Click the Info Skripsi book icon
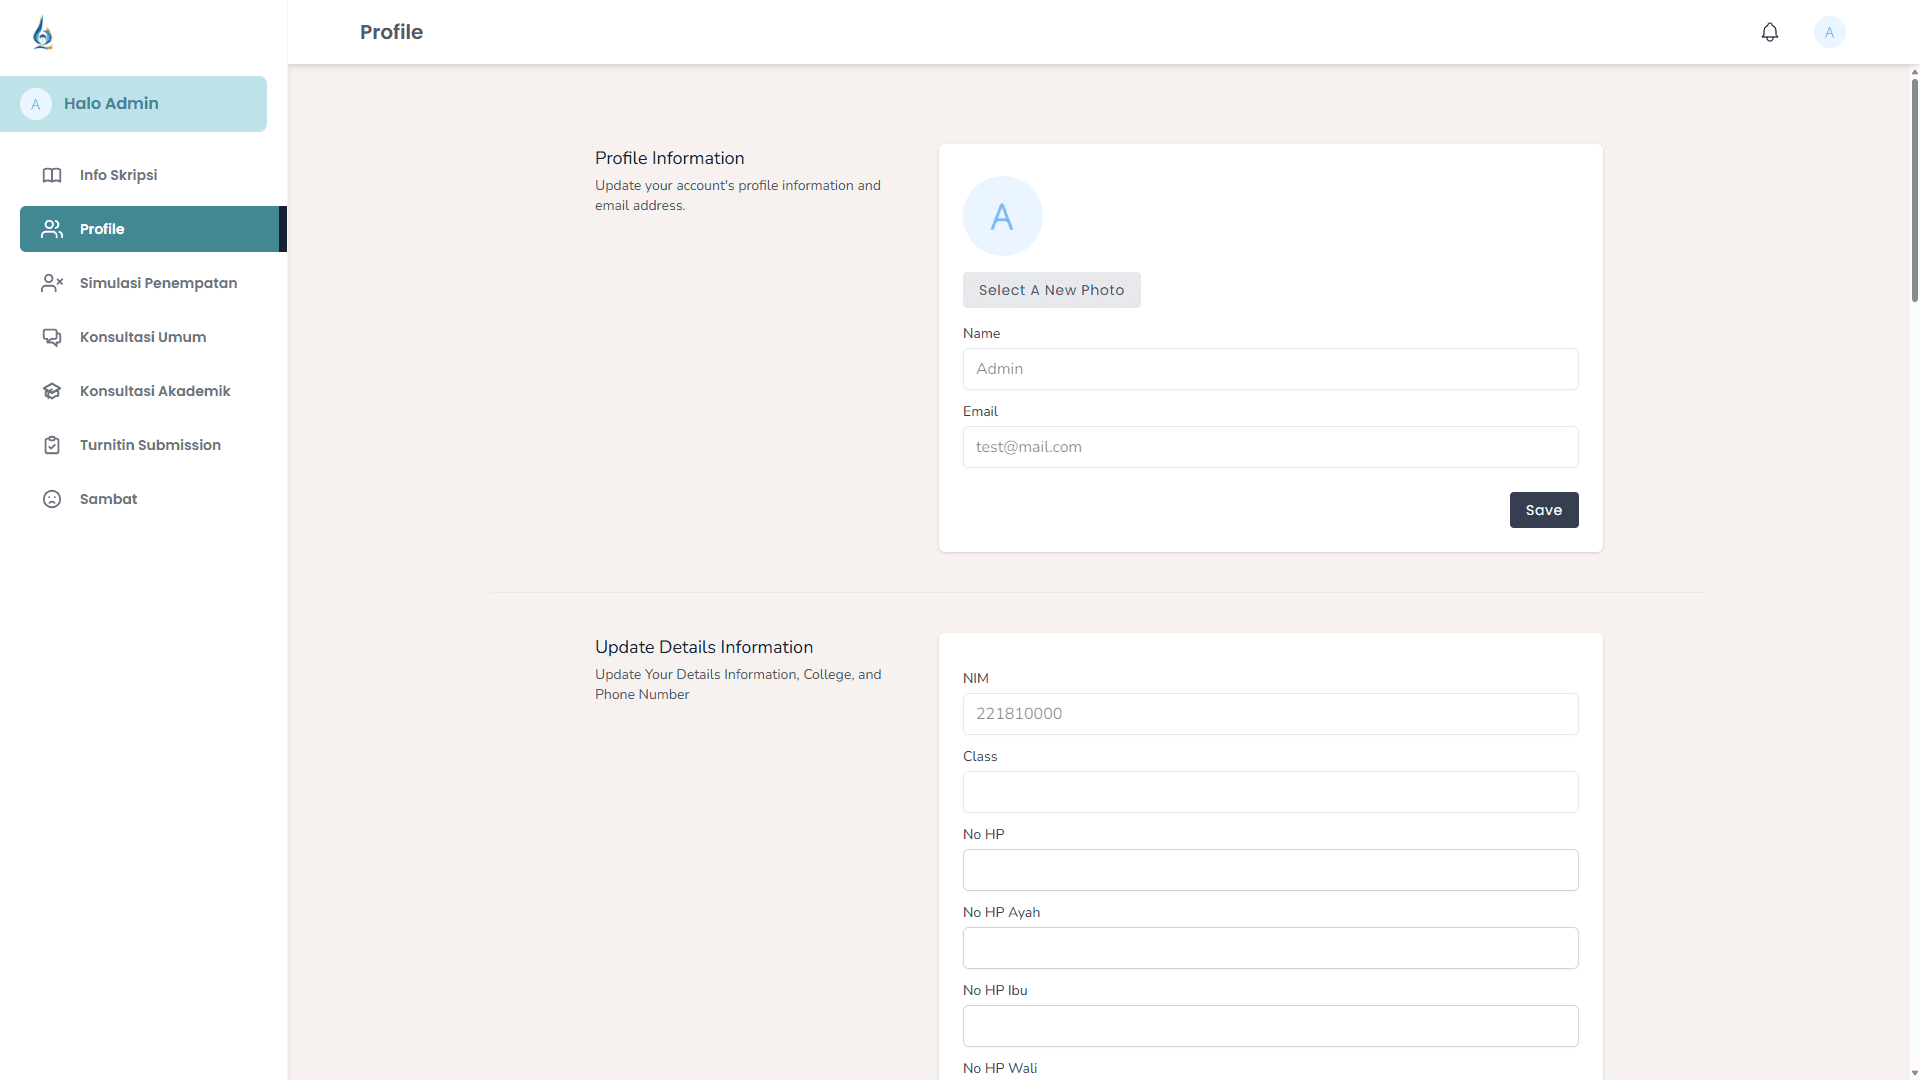The height and width of the screenshot is (1080, 1920). (52, 175)
